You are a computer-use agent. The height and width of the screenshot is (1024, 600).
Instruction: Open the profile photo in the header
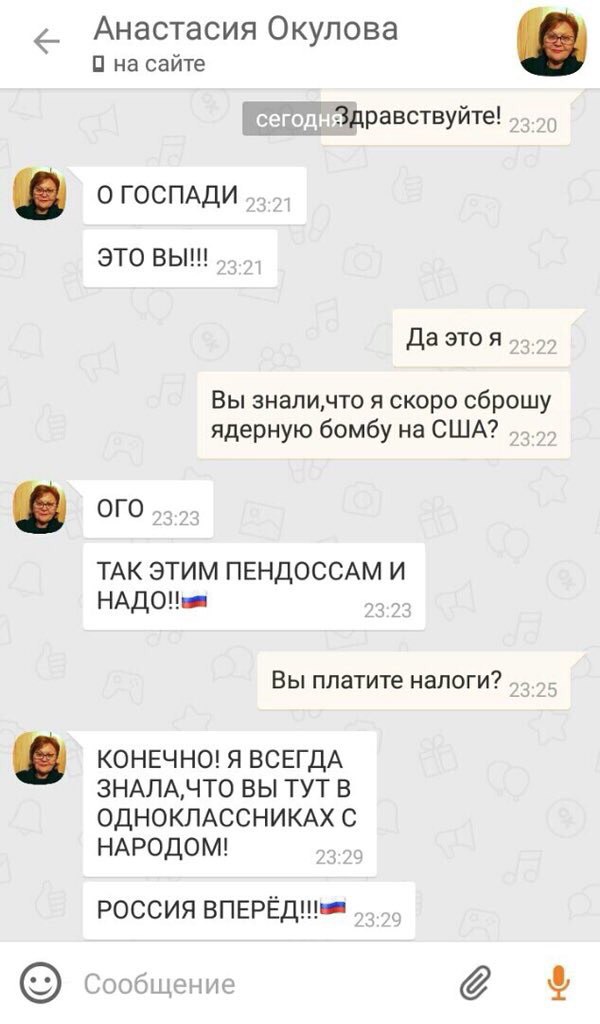point(552,42)
